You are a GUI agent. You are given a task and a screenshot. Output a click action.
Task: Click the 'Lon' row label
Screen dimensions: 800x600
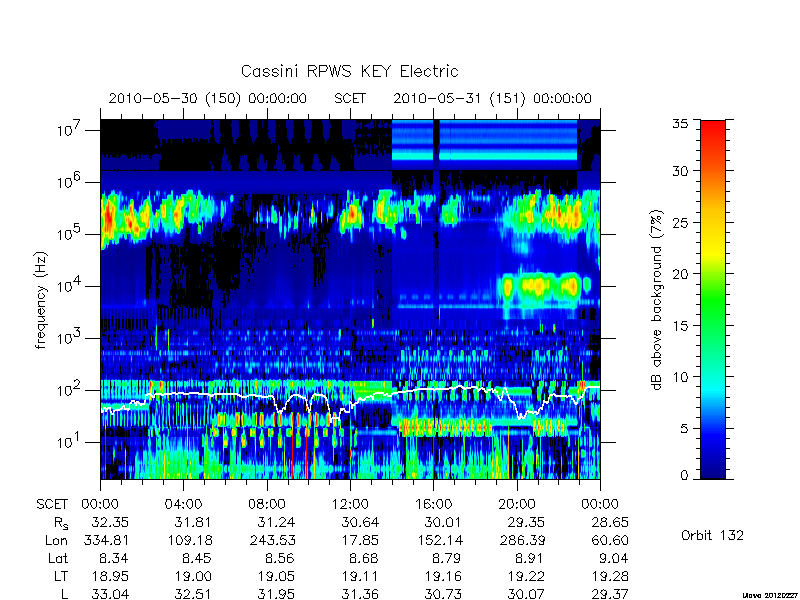pyautogui.click(x=56, y=540)
